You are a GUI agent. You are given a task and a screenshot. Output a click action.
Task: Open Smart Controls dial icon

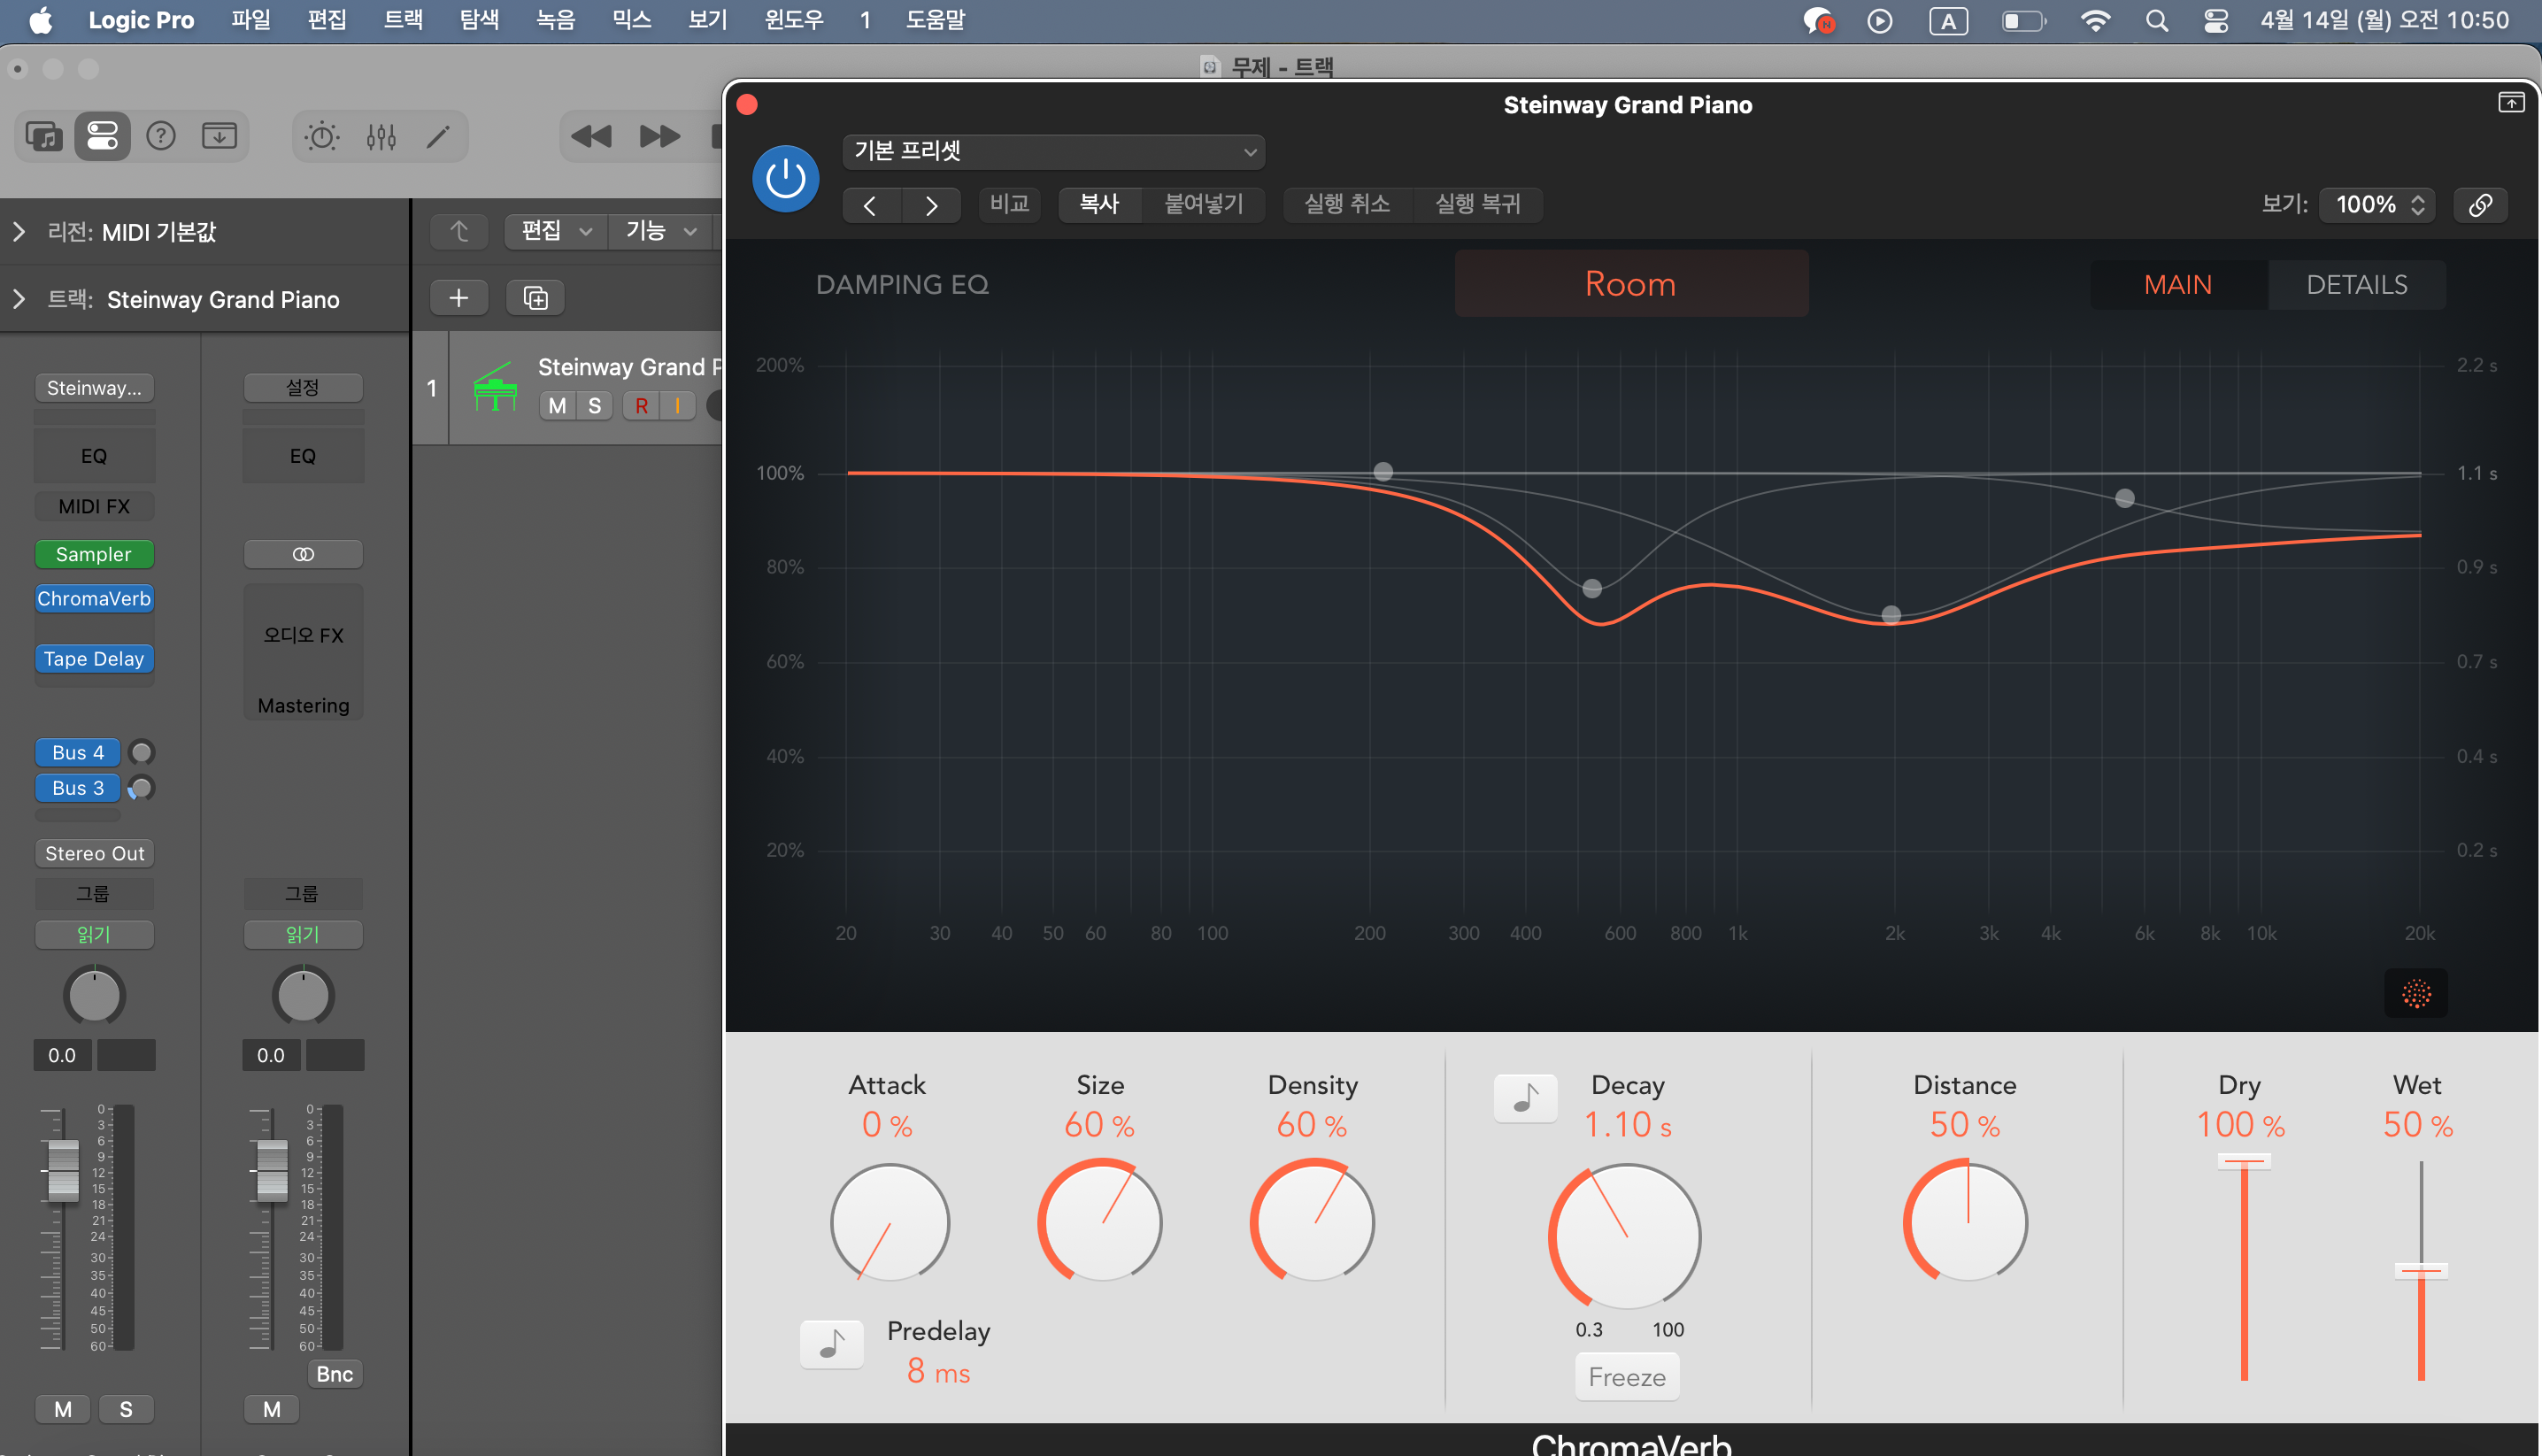(322, 136)
